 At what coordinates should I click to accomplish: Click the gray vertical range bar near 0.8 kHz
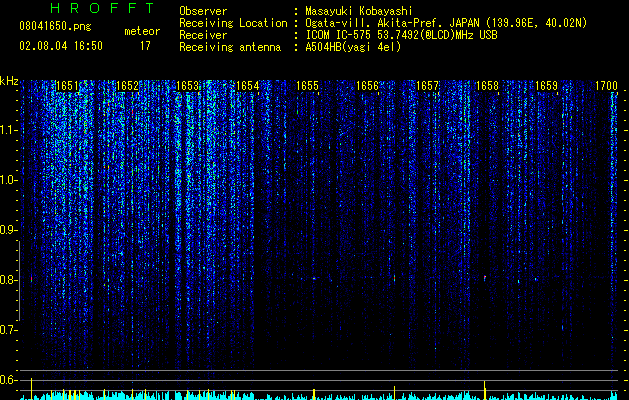[19, 281]
